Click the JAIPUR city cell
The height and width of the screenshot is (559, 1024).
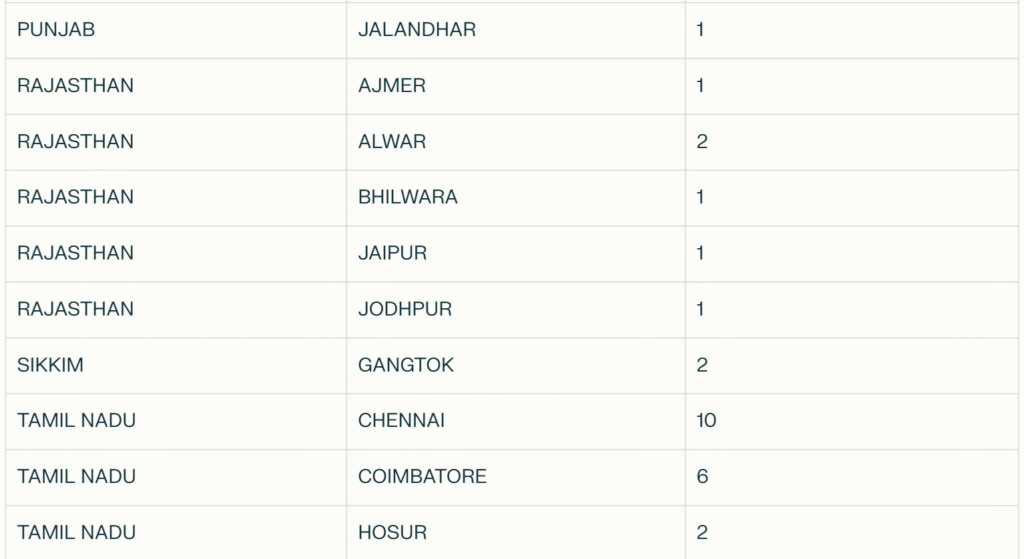[x=515, y=254]
